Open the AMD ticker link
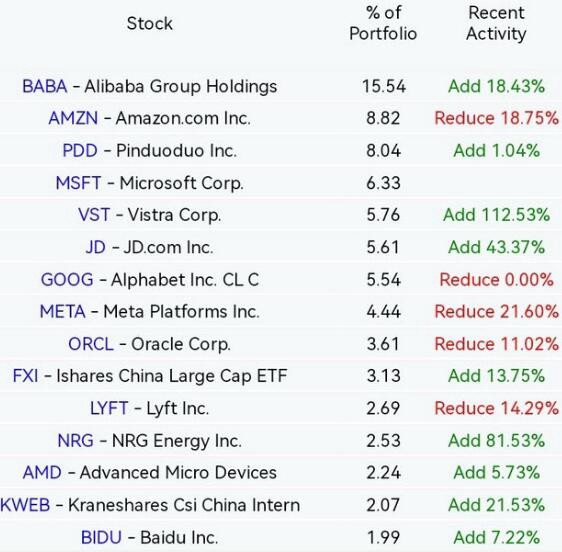This screenshot has width=562, height=552. (x=42, y=472)
